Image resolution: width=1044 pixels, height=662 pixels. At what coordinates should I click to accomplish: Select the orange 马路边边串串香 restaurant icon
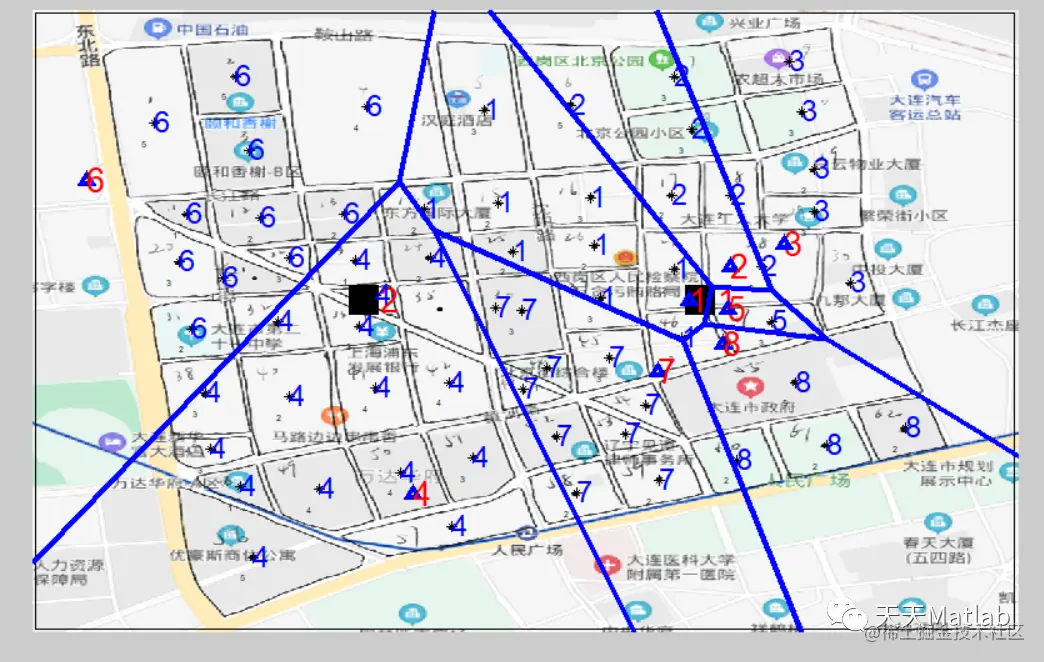[334, 416]
